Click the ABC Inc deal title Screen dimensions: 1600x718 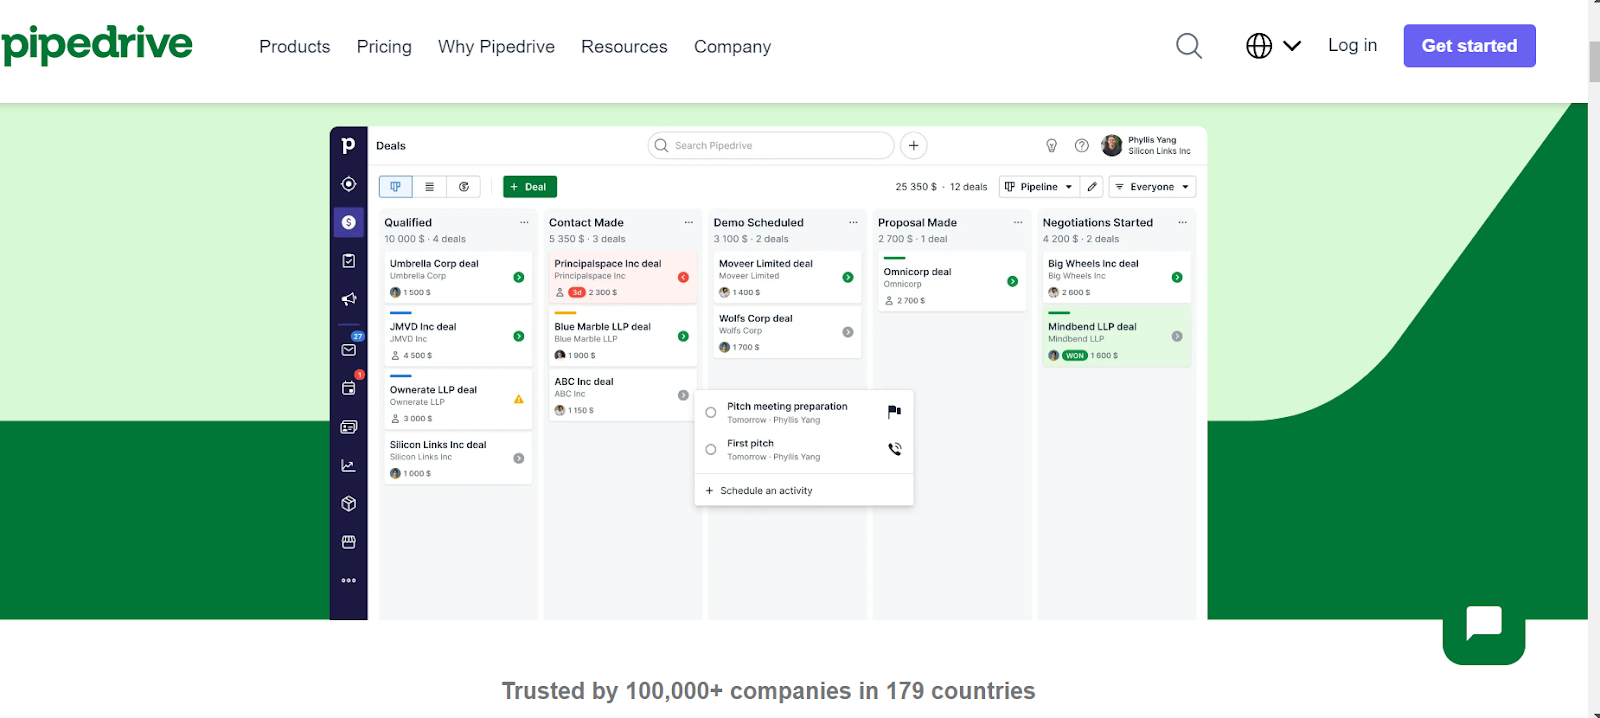click(584, 382)
